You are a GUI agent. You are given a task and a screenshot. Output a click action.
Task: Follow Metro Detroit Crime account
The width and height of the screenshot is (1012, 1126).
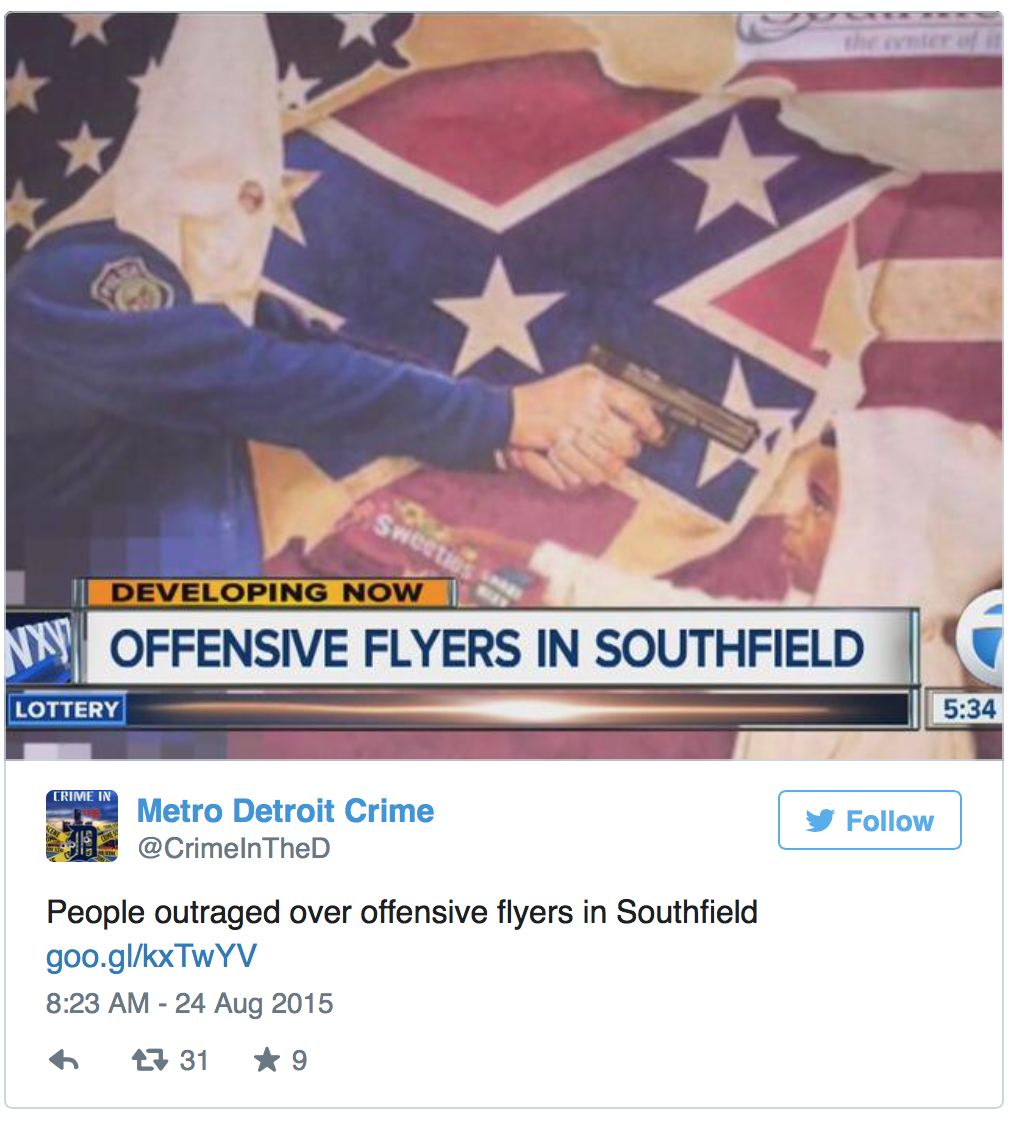point(870,820)
